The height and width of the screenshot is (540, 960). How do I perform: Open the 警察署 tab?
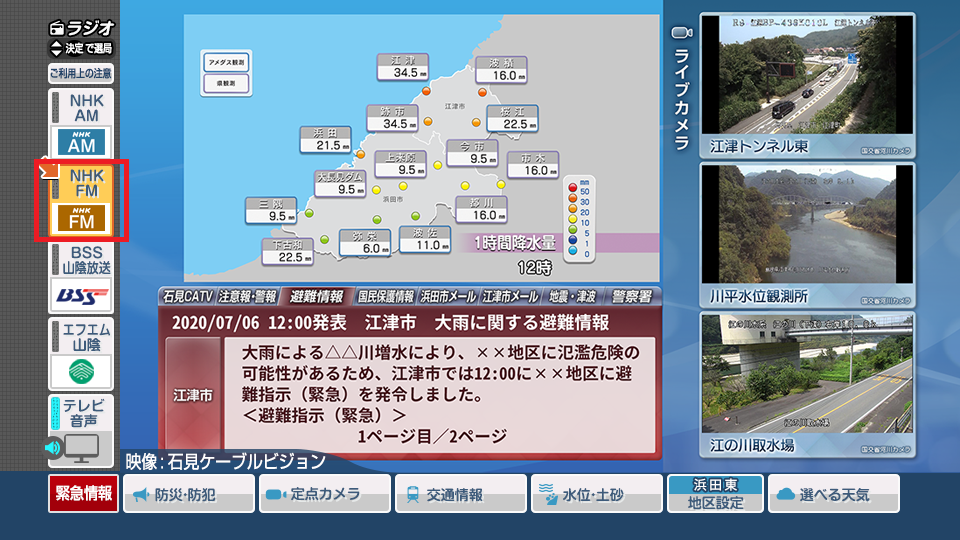(x=631, y=297)
